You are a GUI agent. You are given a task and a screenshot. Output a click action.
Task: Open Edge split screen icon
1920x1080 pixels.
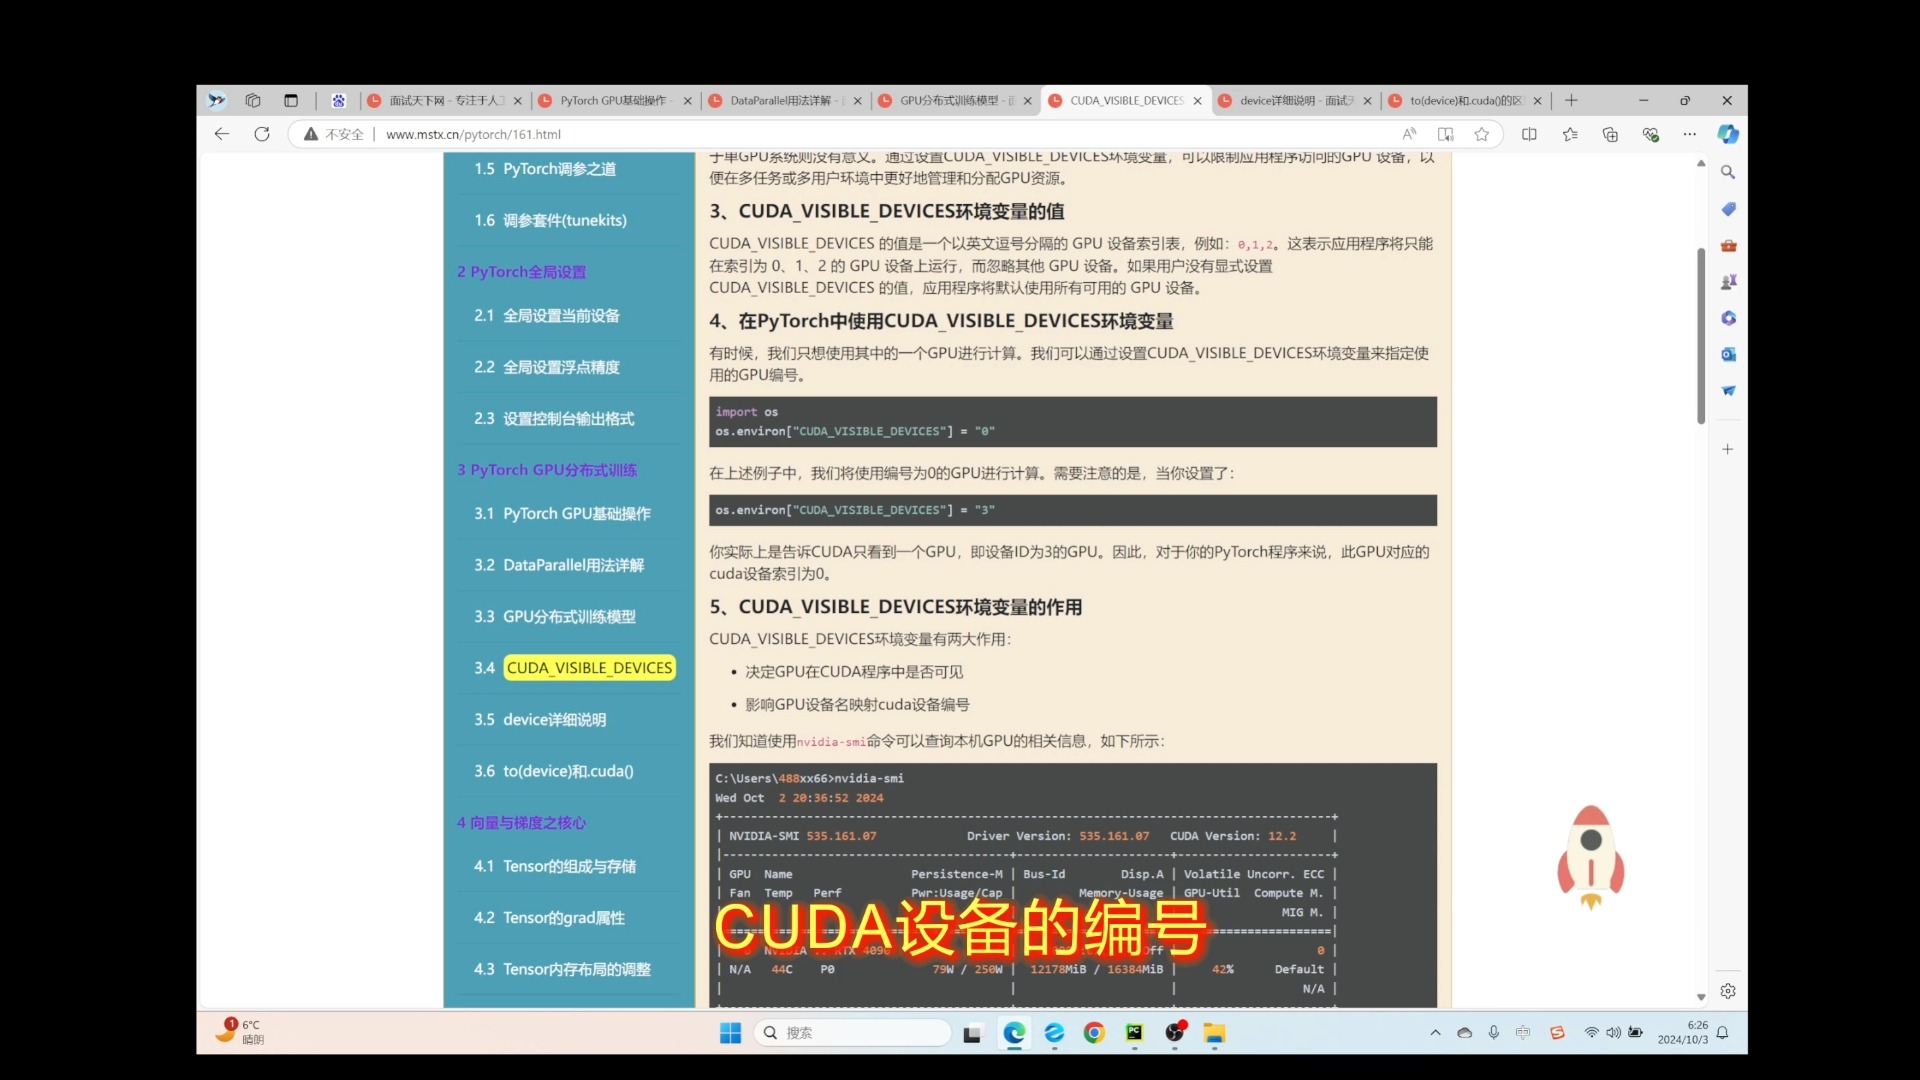[1529, 134]
